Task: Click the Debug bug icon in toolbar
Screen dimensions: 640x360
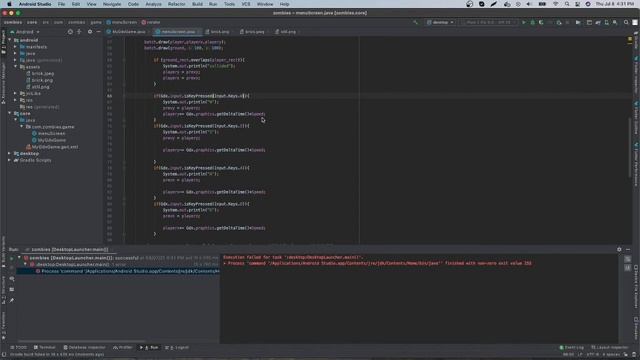Action: tap(533, 22)
